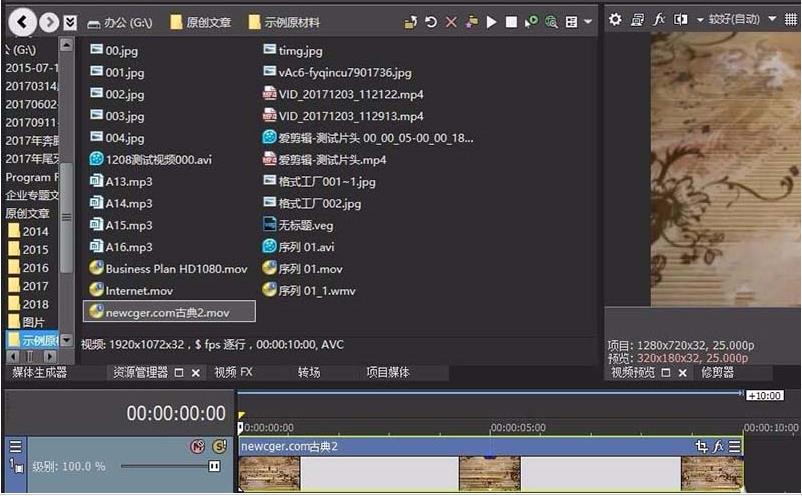802x499 pixels.
Task: Click the folder tree horizontal scroll-right arrow
Action: [50, 356]
